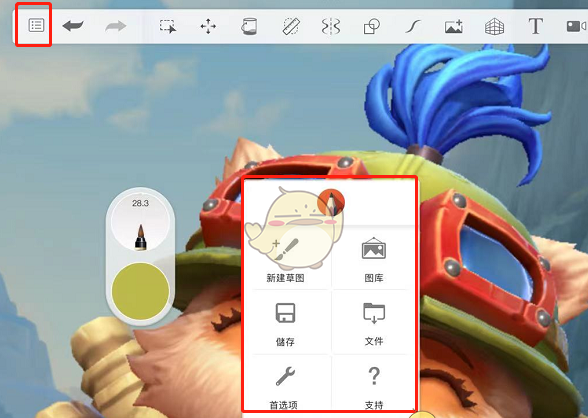Open the perspective grid tool
The height and width of the screenshot is (418, 588).
[x=494, y=27]
